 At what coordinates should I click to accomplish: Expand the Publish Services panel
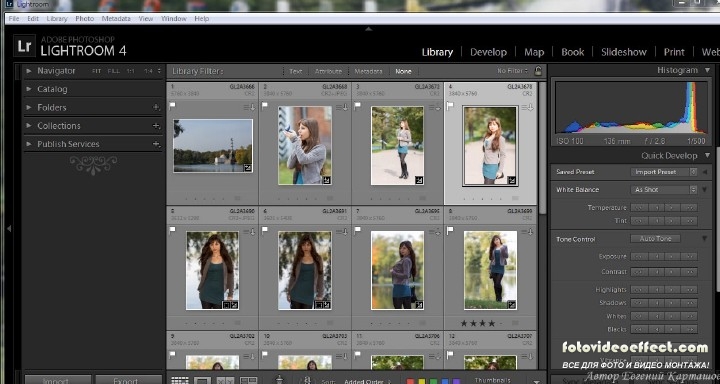tap(29, 144)
